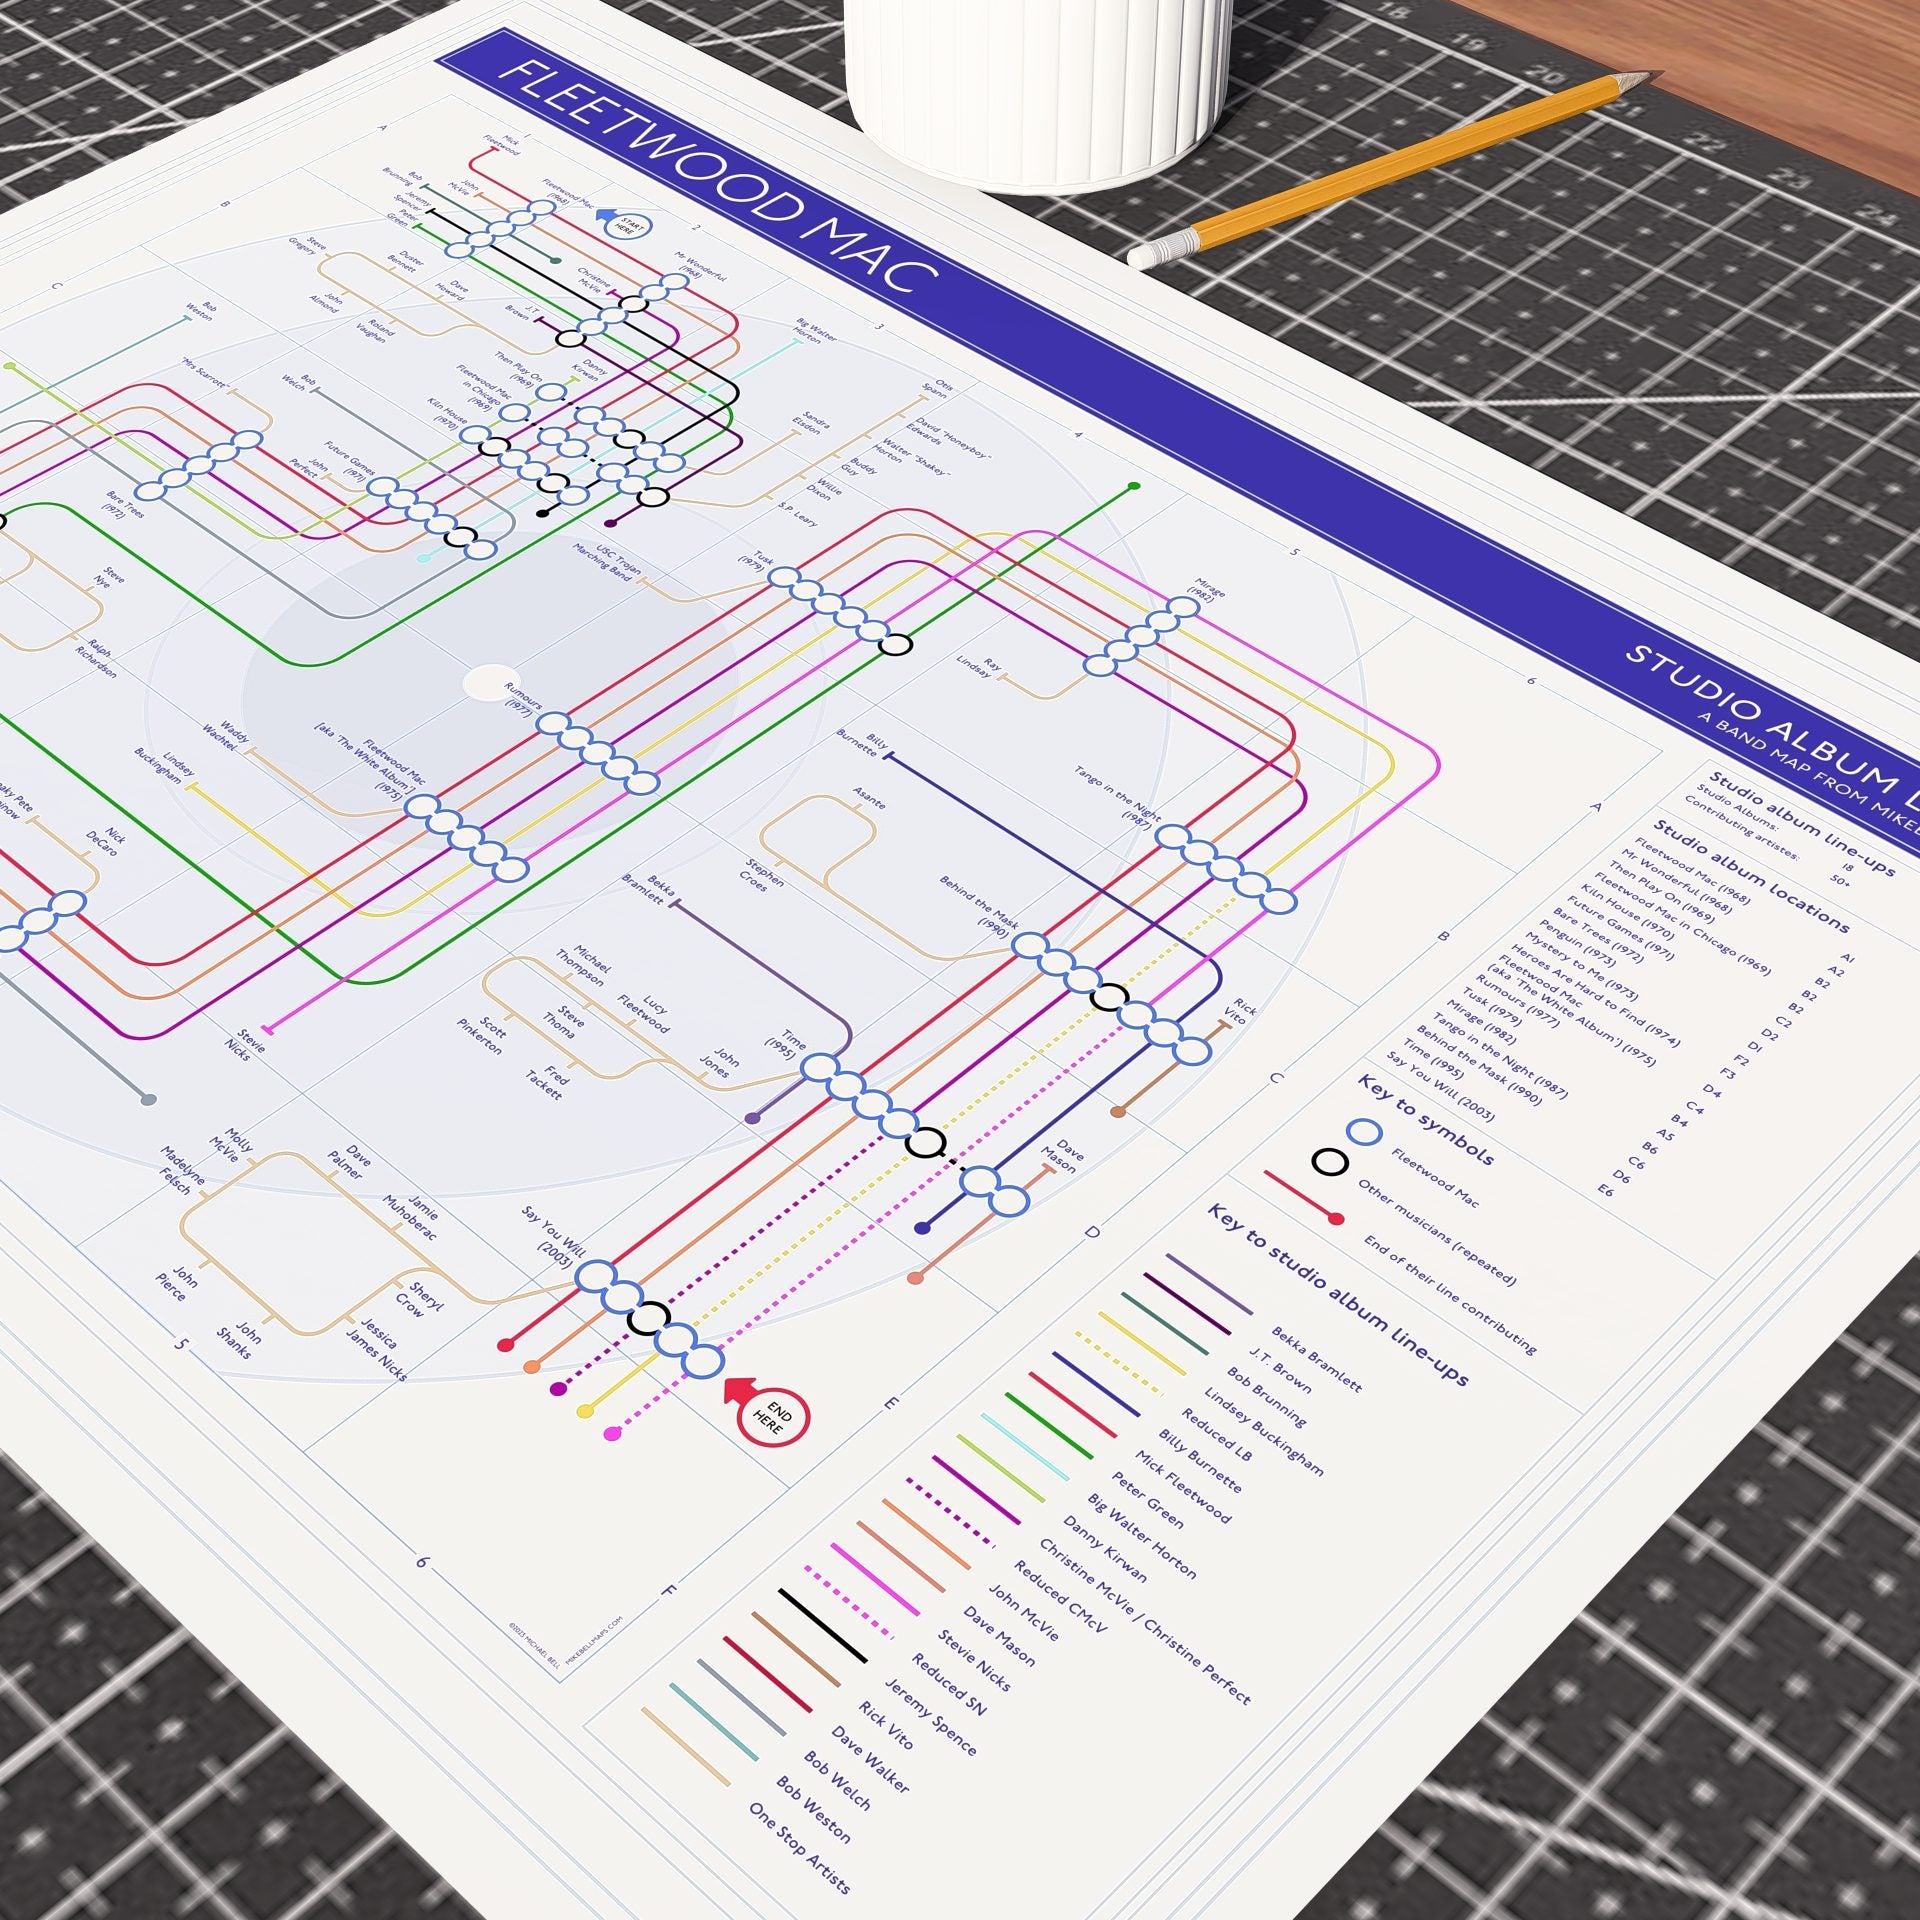Click 'Danny Kirwan' in the line-ups key
1920x1920 pixels.
pyautogui.click(x=1104, y=1550)
